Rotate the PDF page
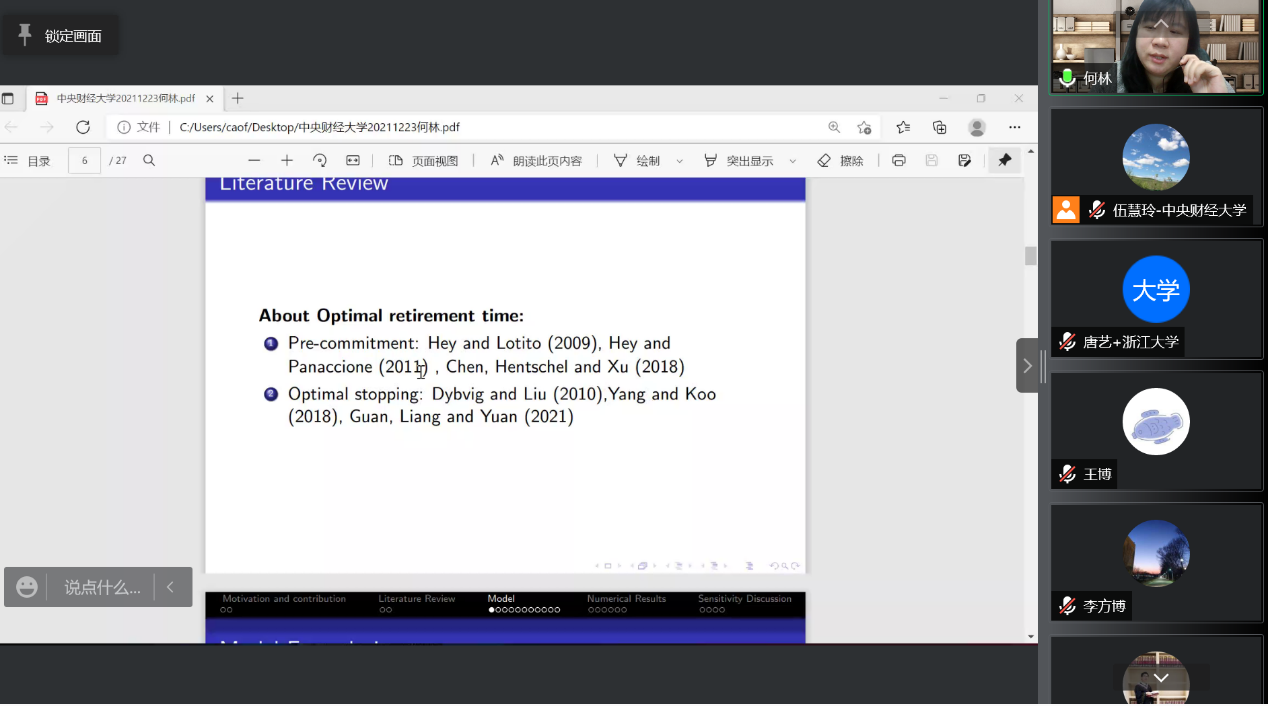This screenshot has height=706, width=1268. [x=320, y=161]
